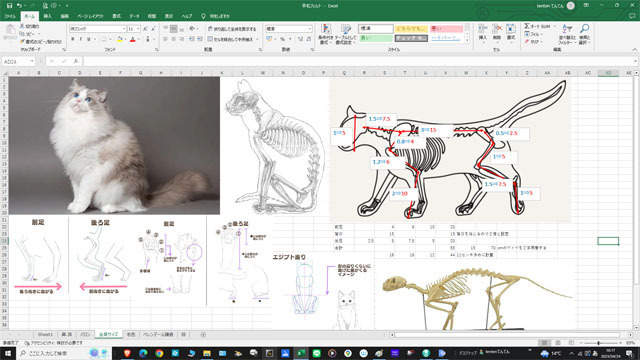Apply the green 良い cell style
640x360 pixels.
[x=376, y=38]
